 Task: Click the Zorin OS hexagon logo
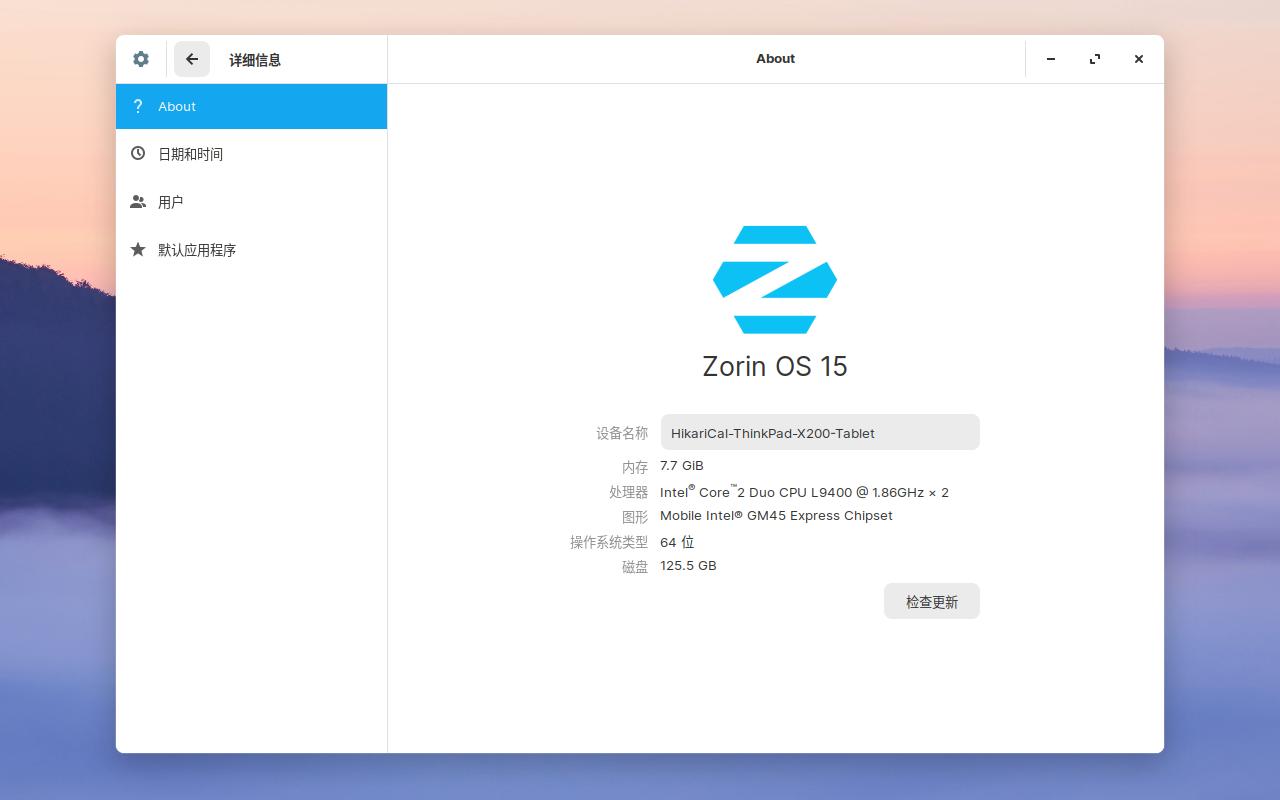(x=775, y=279)
